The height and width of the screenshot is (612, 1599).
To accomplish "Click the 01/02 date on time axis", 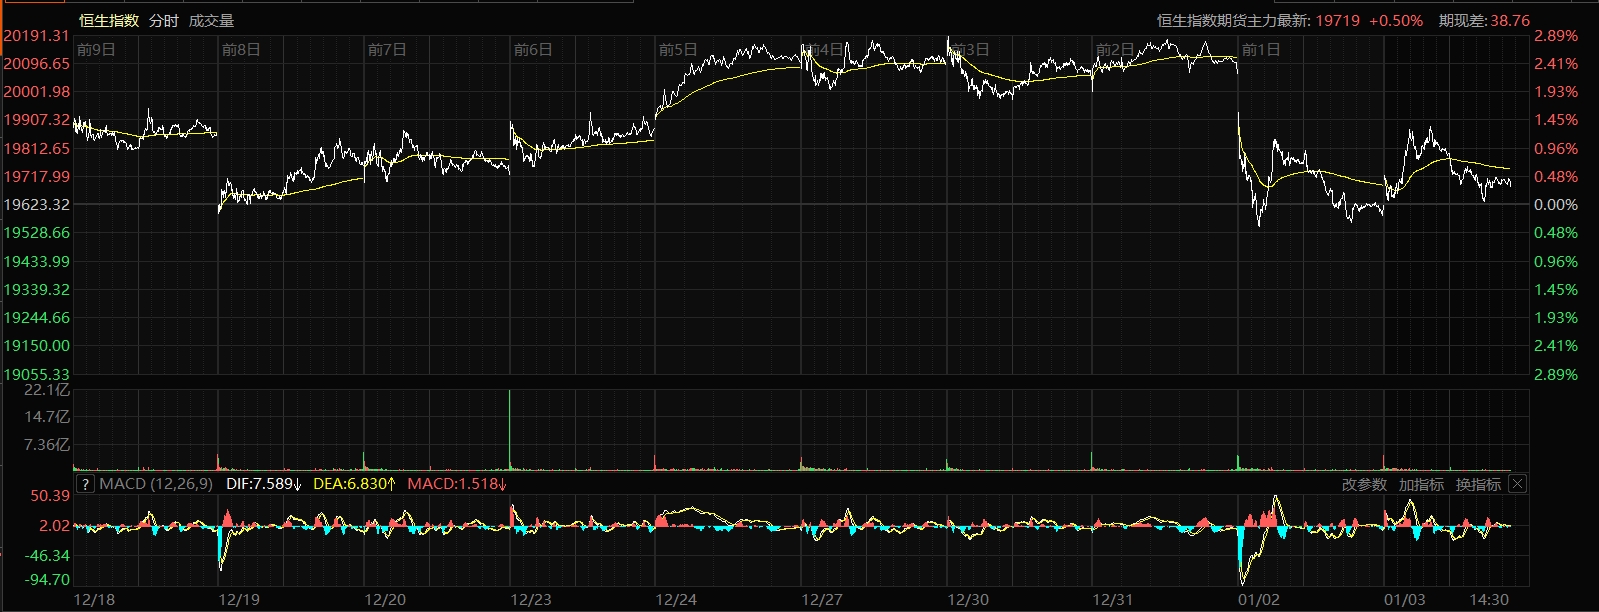I will pyautogui.click(x=1259, y=600).
